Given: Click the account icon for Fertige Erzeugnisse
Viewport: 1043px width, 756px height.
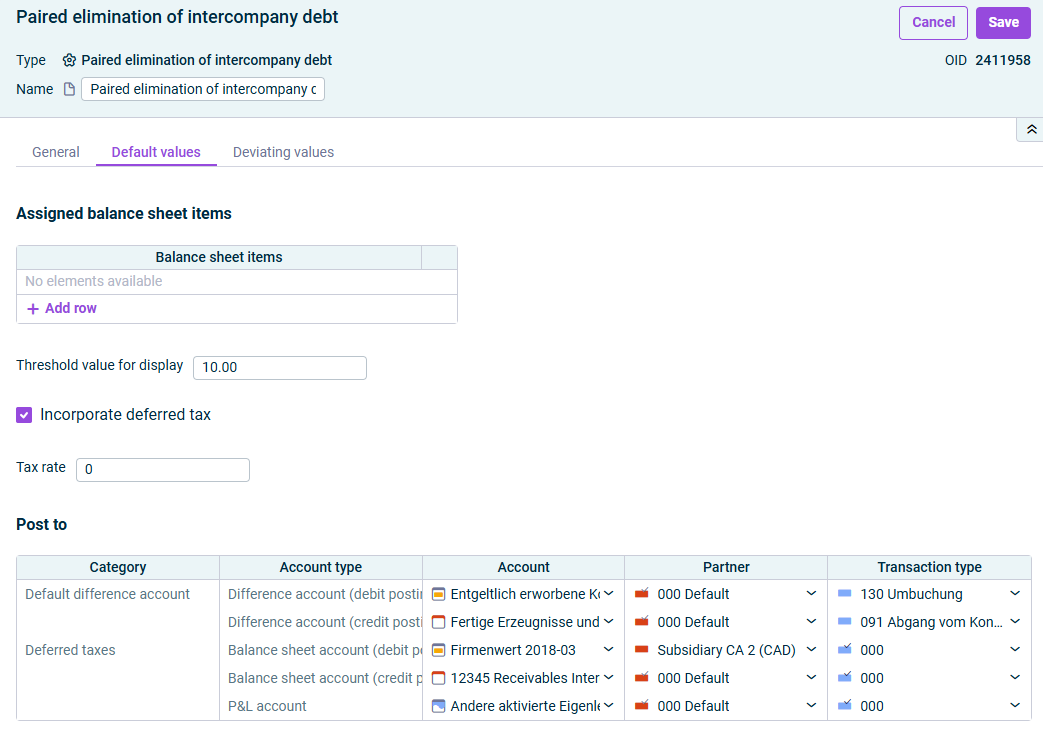Looking at the screenshot, I should tap(438, 622).
